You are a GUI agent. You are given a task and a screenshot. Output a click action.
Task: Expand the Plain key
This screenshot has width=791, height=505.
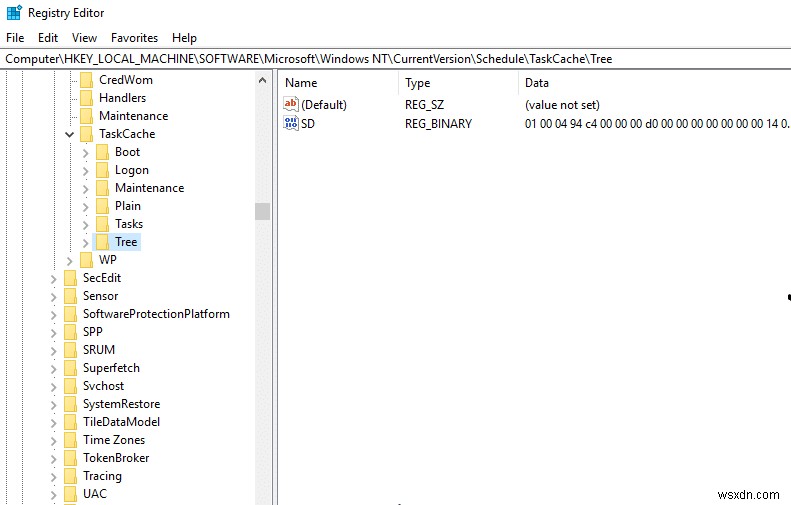click(x=85, y=207)
